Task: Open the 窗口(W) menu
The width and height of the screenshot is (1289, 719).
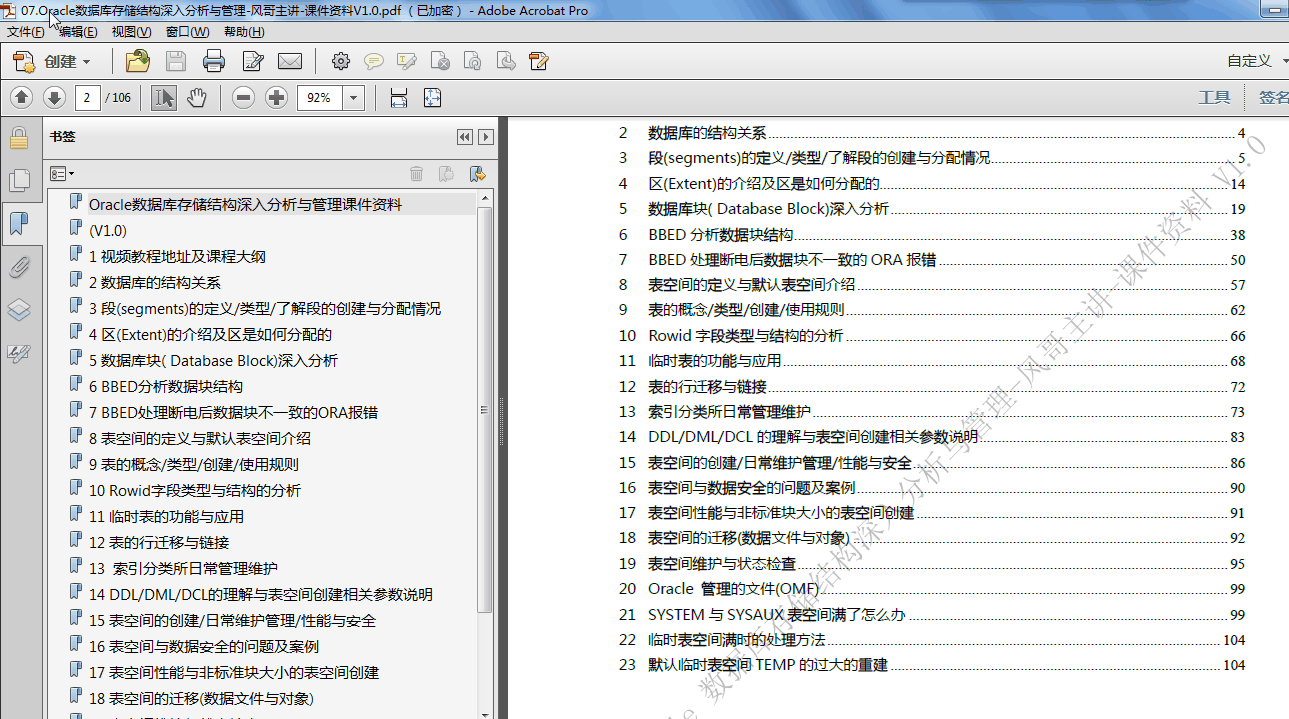Action: tap(187, 32)
